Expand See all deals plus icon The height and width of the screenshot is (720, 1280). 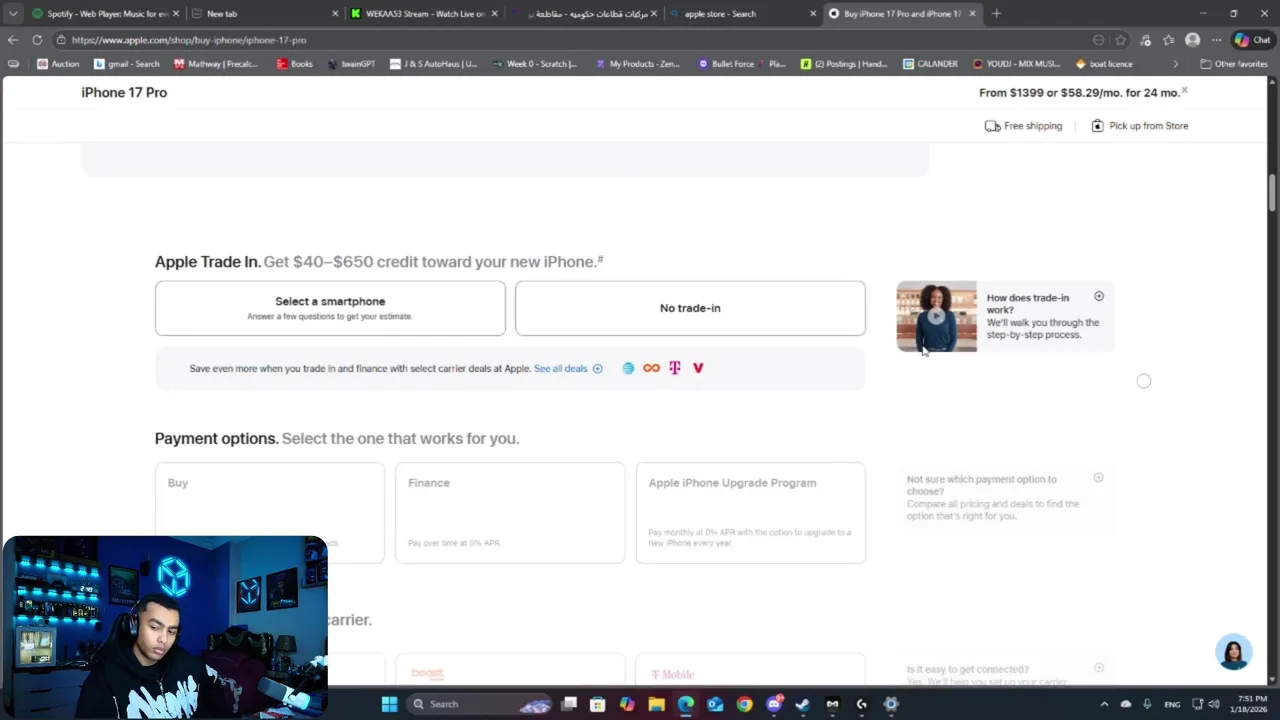597,369
